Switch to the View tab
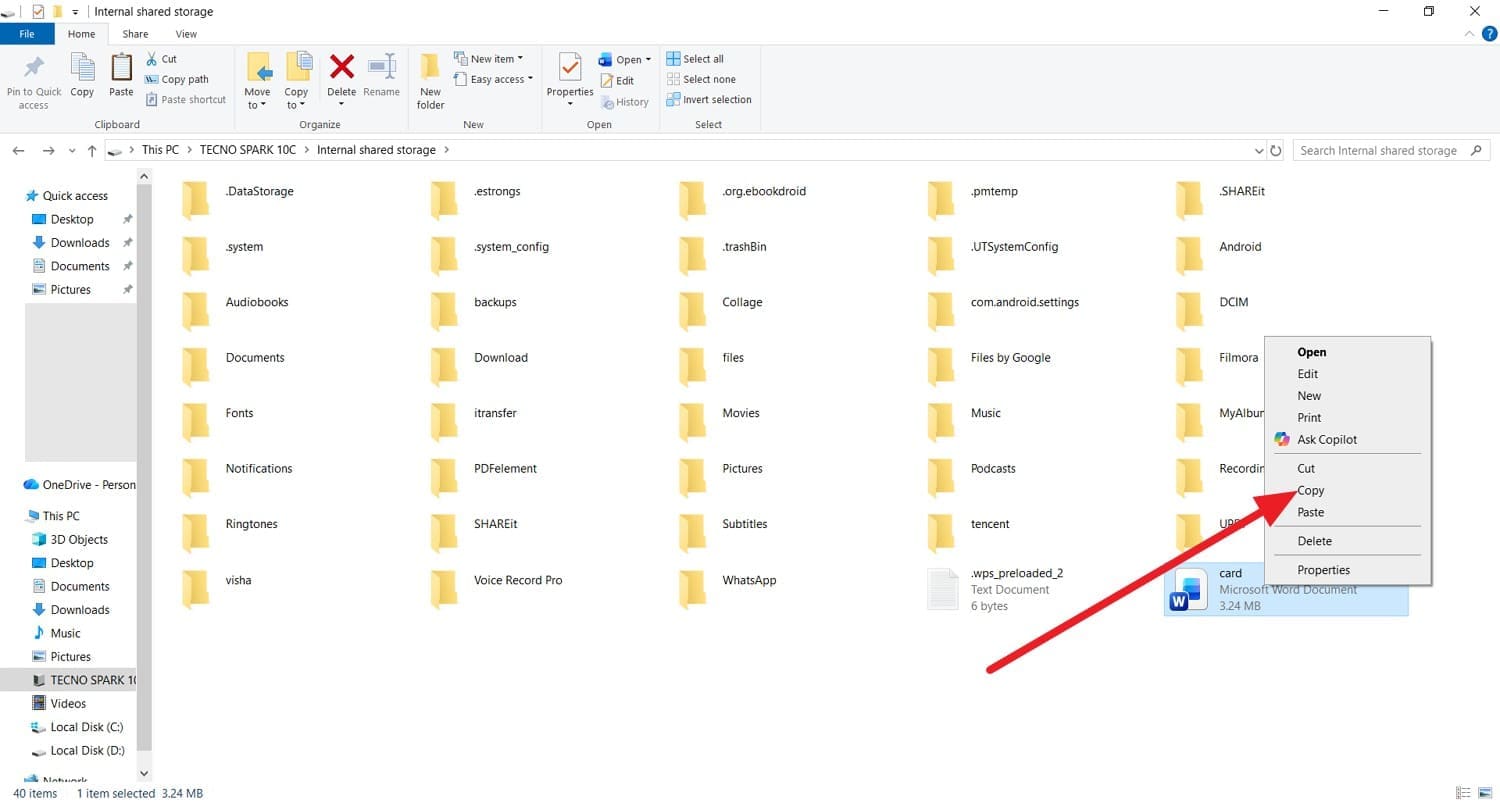Viewport: 1500px width, 803px height. point(186,34)
